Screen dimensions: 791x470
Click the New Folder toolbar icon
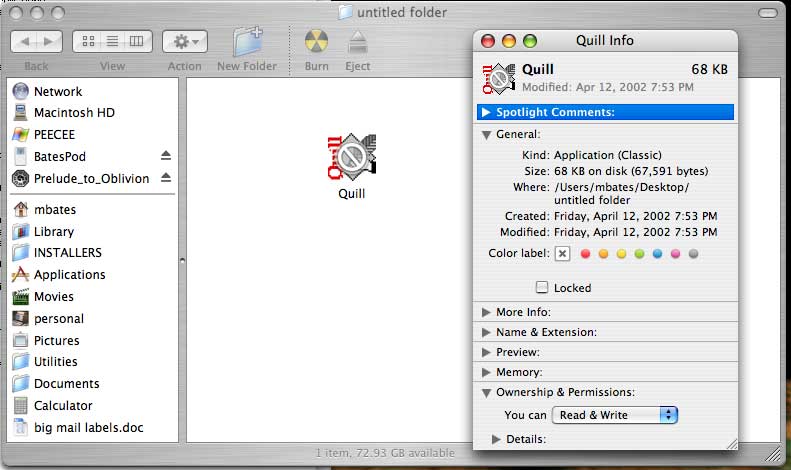[247, 41]
